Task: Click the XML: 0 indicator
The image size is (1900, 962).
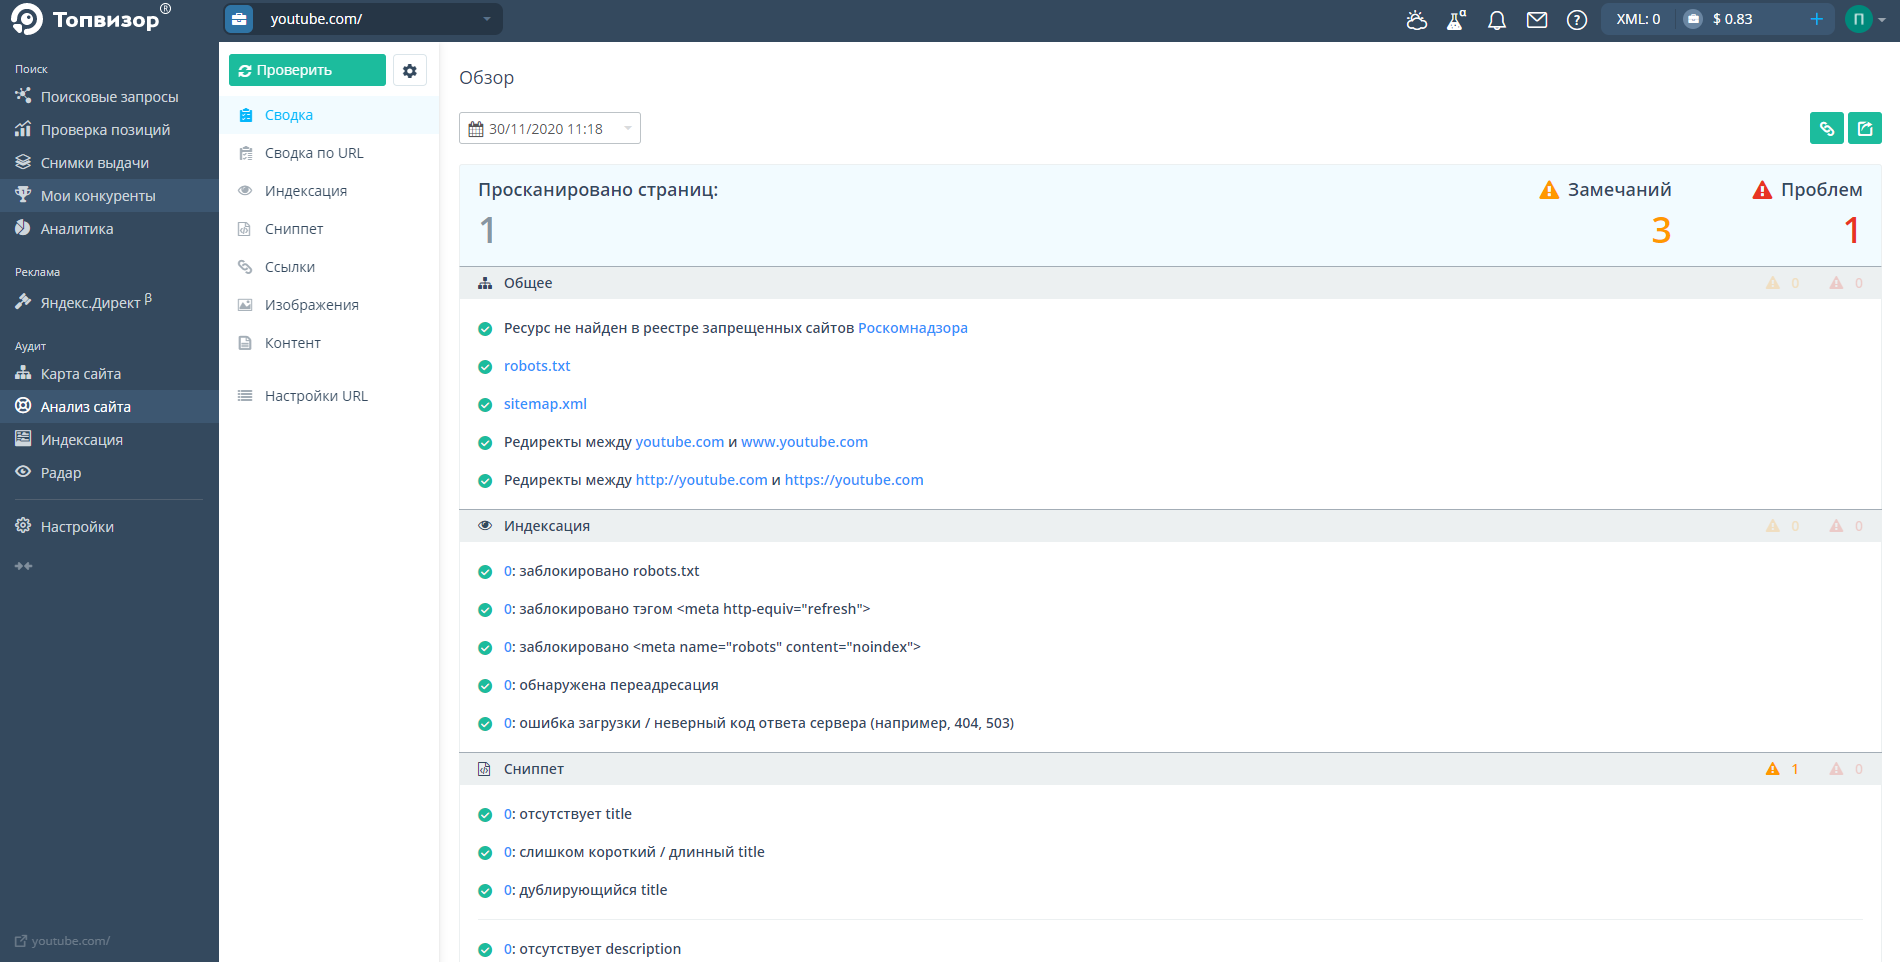Action: pos(1638,19)
